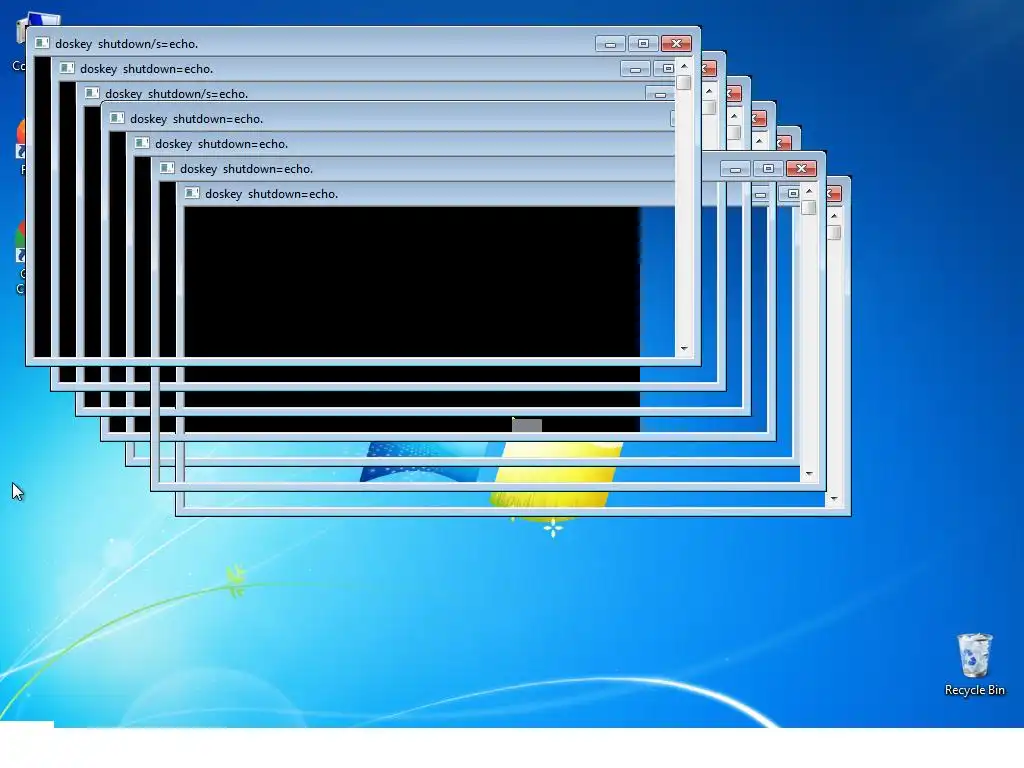This screenshot has width=1024, height=768.
Task: Click the scrollbar thumb of the uppermost cascaded window
Action: [684, 82]
